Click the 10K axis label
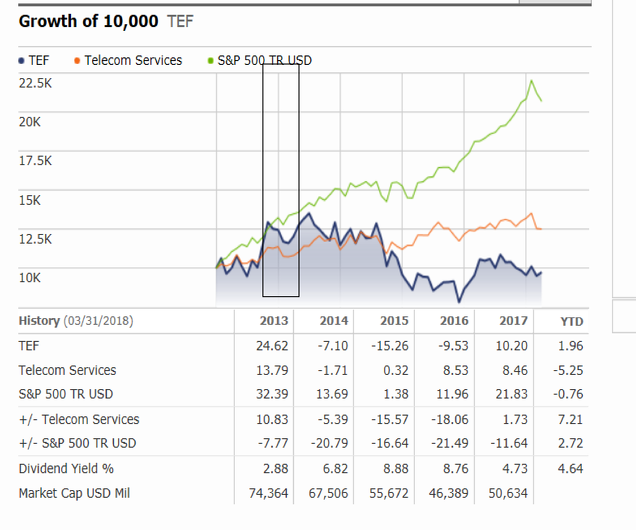 [x=30, y=278]
